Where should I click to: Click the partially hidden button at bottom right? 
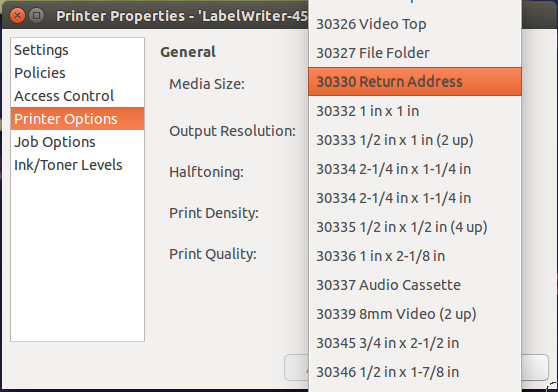tap(535, 367)
